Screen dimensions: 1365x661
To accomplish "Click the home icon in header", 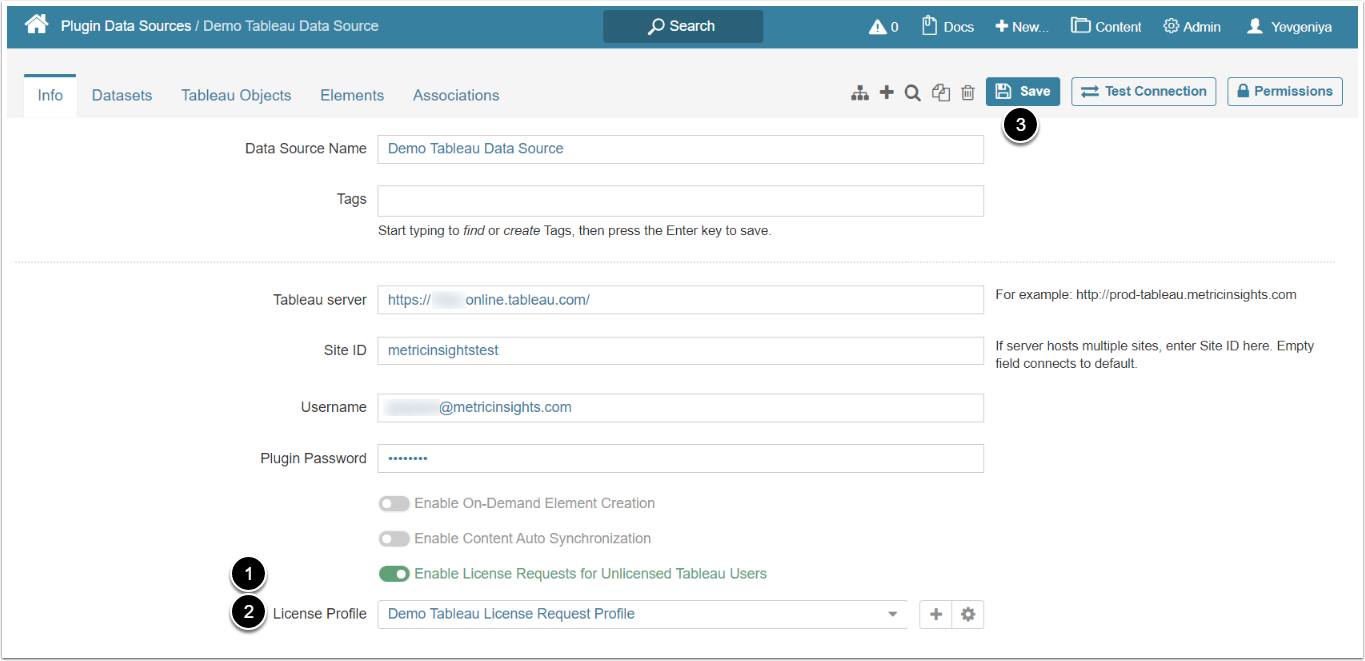I will click(36, 25).
